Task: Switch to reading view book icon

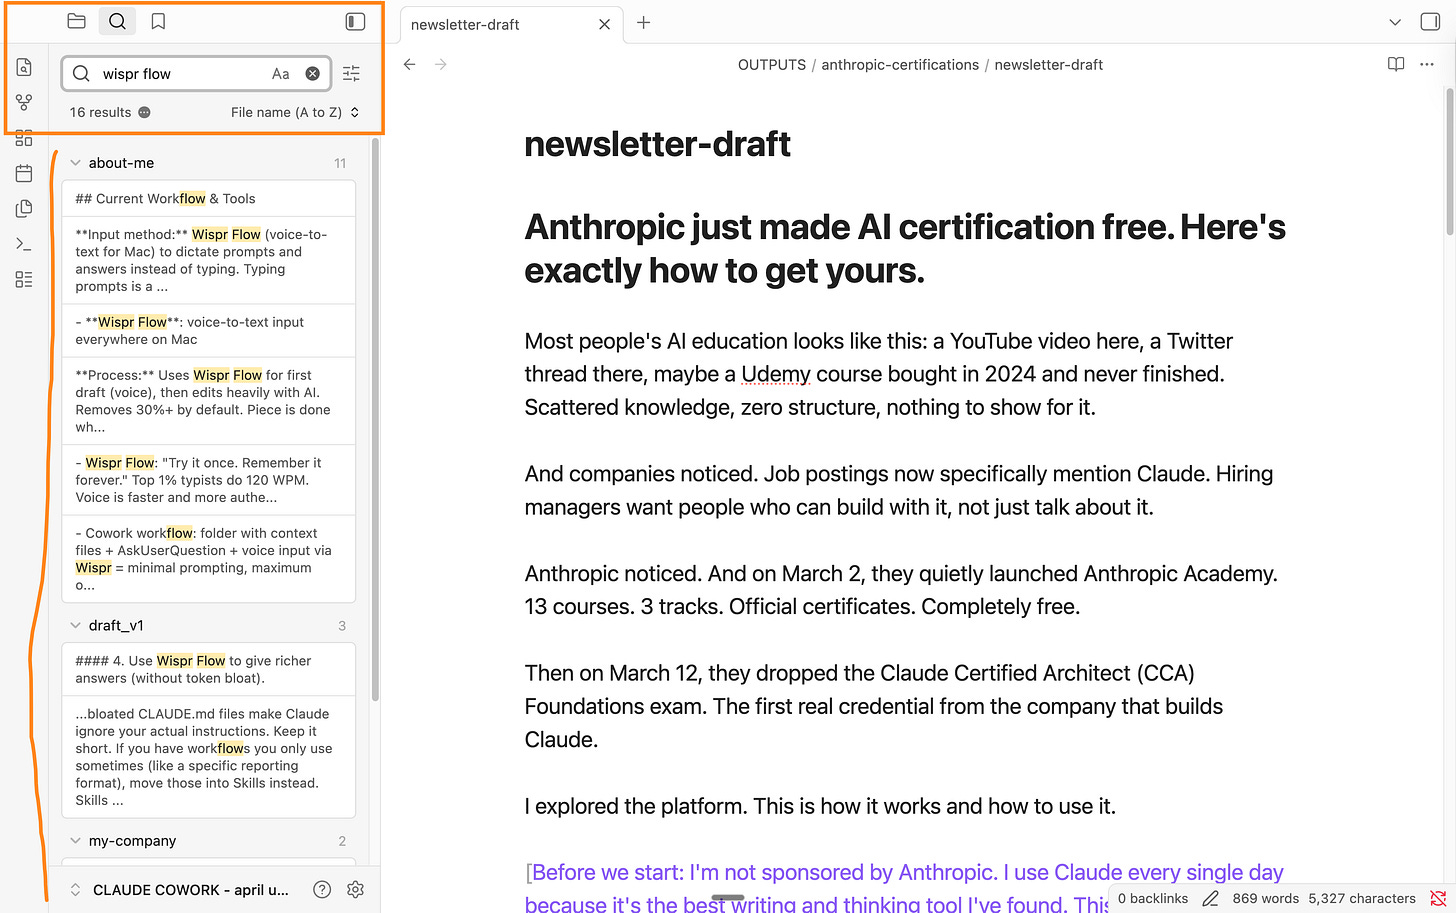Action: click(1396, 64)
